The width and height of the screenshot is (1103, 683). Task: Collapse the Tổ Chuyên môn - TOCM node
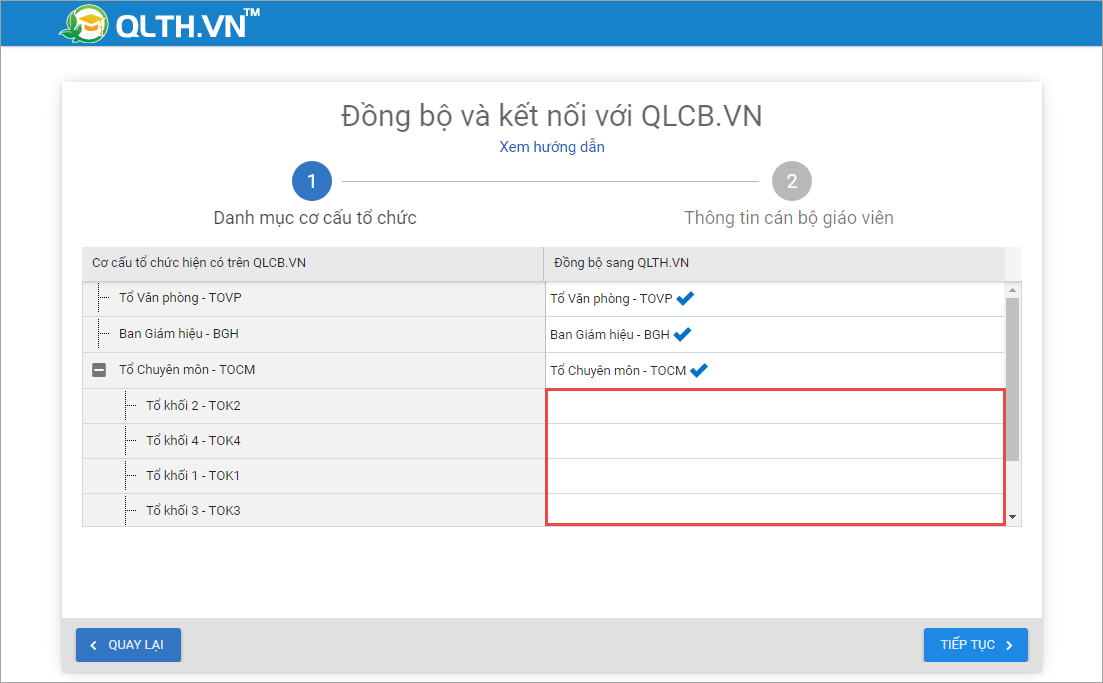99,370
